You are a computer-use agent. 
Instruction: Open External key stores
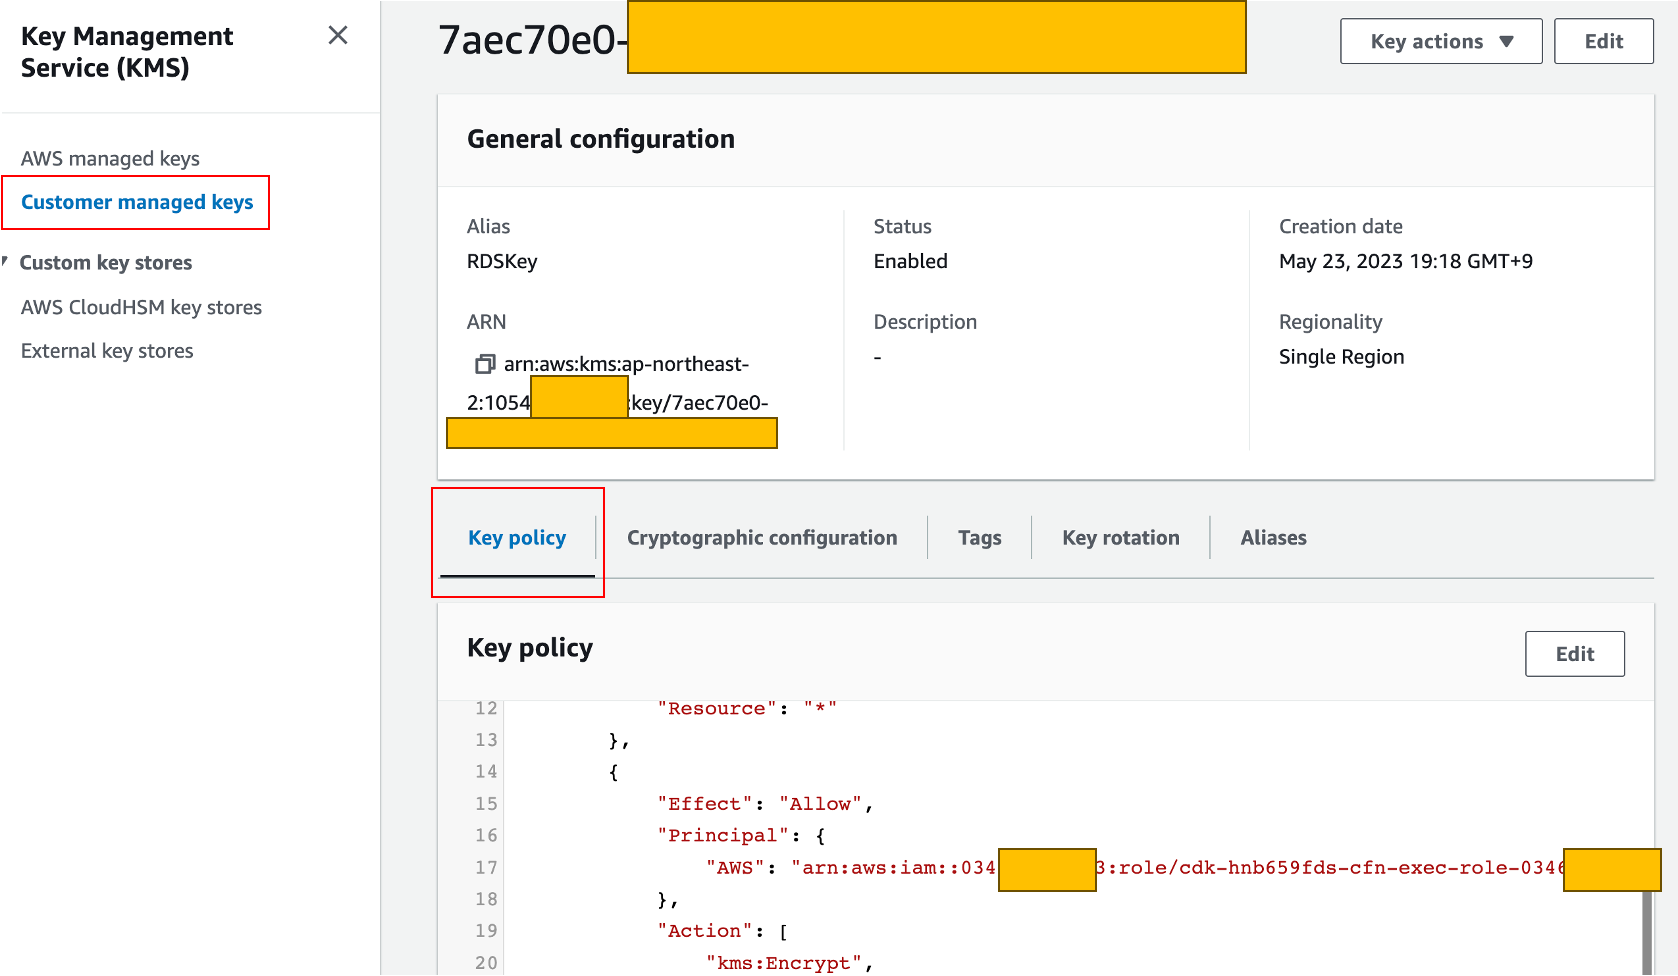click(107, 351)
